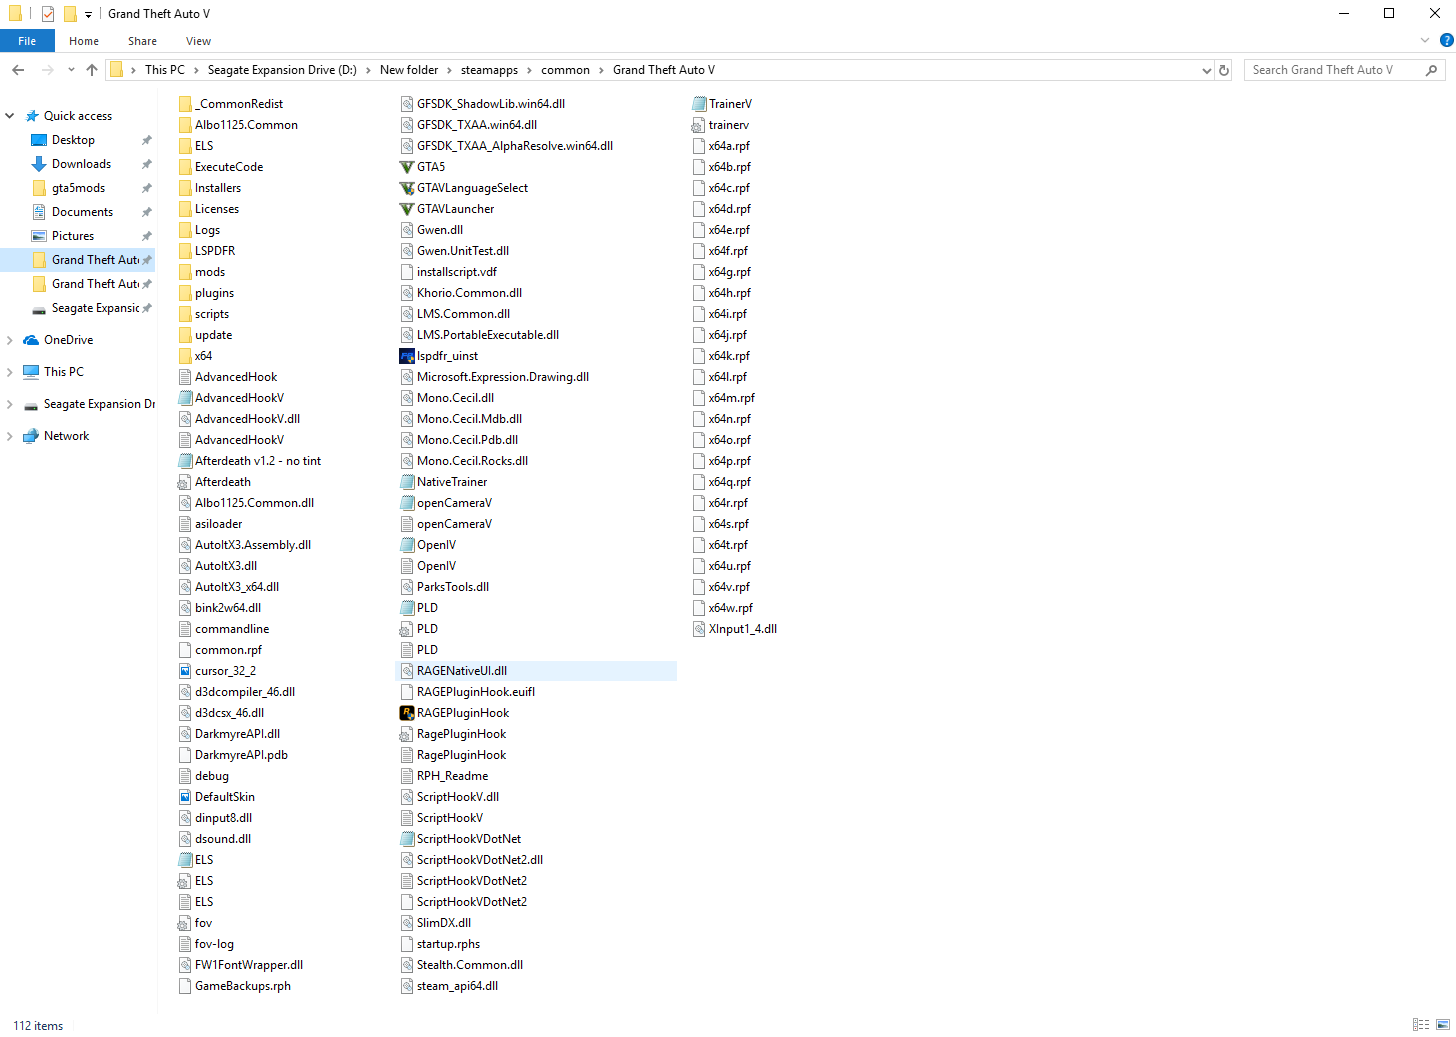This screenshot has height=1037, width=1456.
Task: Click the ScriptHookVDotNet file icon
Action: [406, 839]
